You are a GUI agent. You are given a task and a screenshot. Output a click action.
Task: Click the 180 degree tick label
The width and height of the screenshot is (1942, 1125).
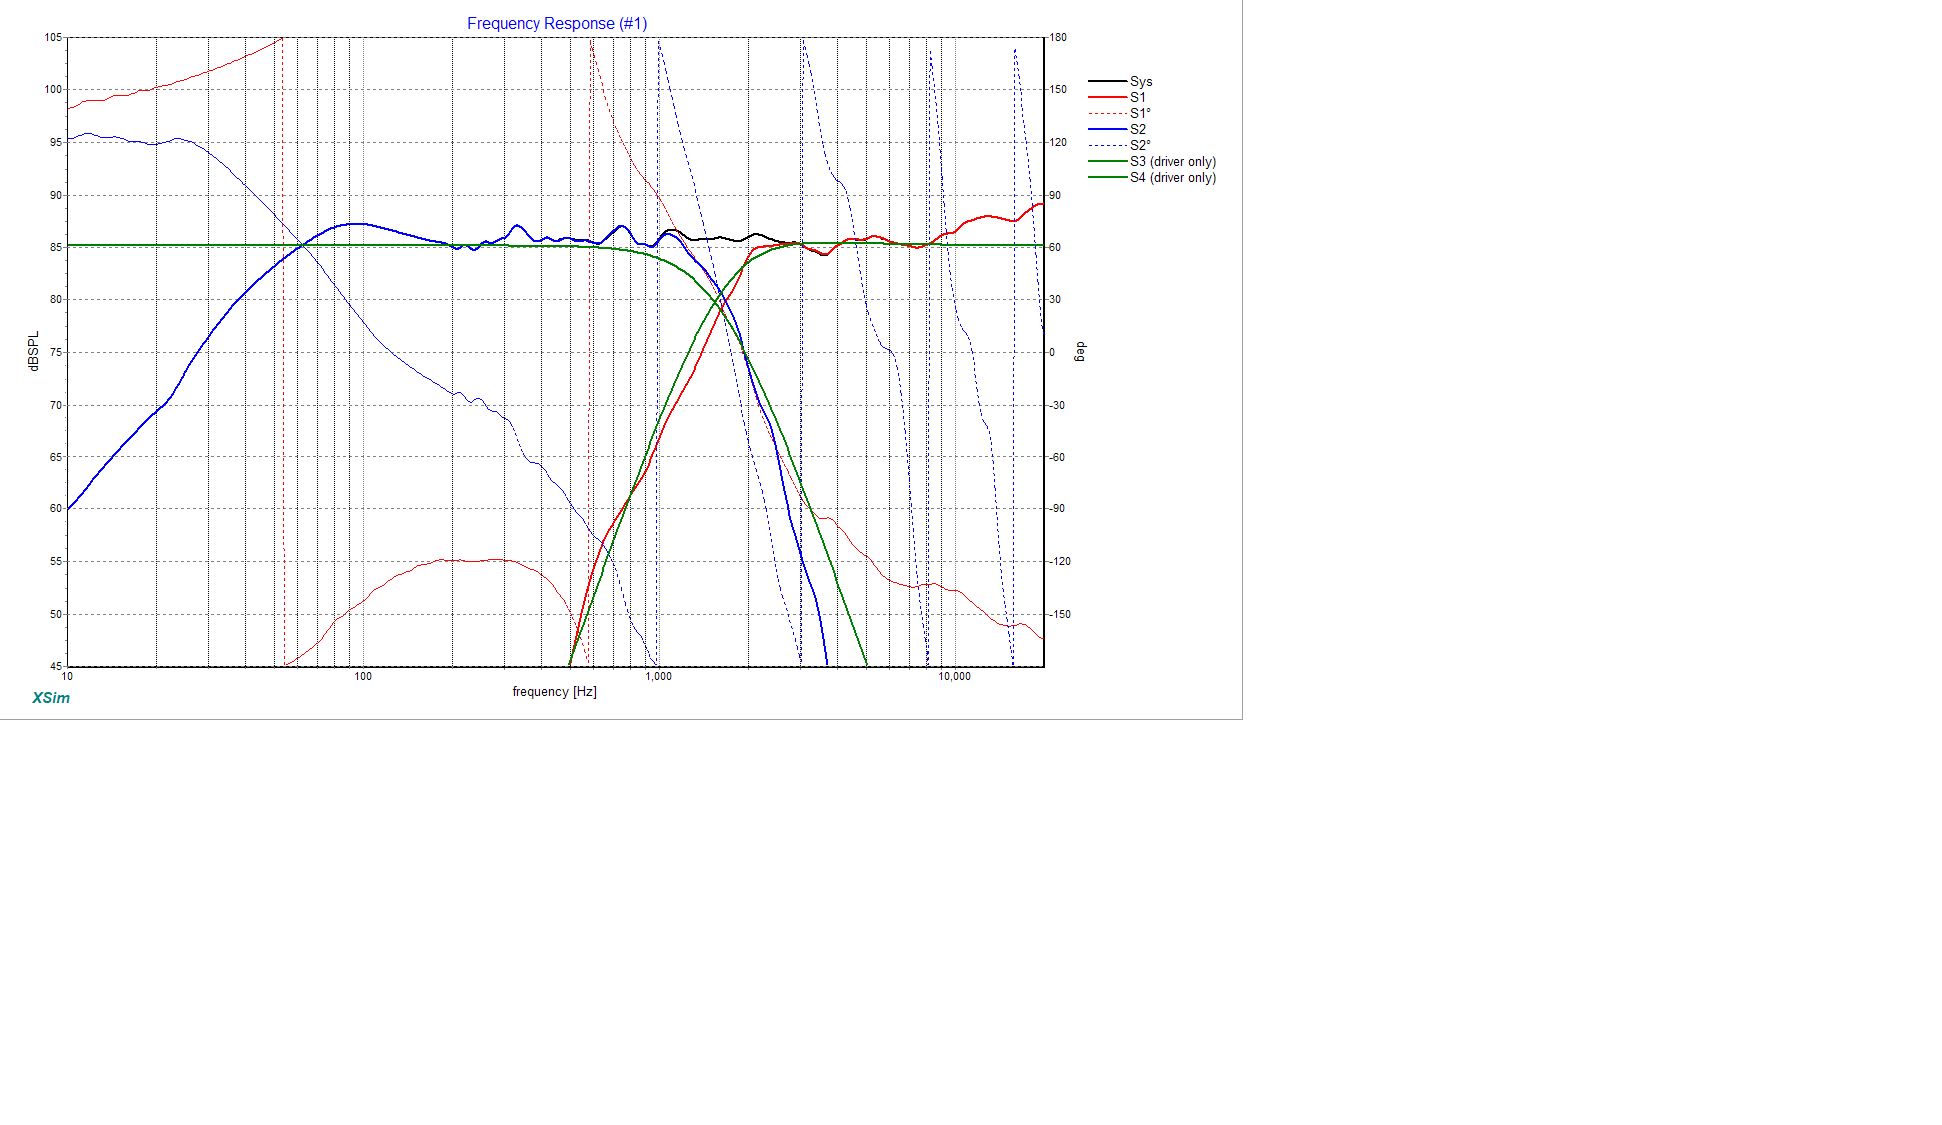(1058, 37)
